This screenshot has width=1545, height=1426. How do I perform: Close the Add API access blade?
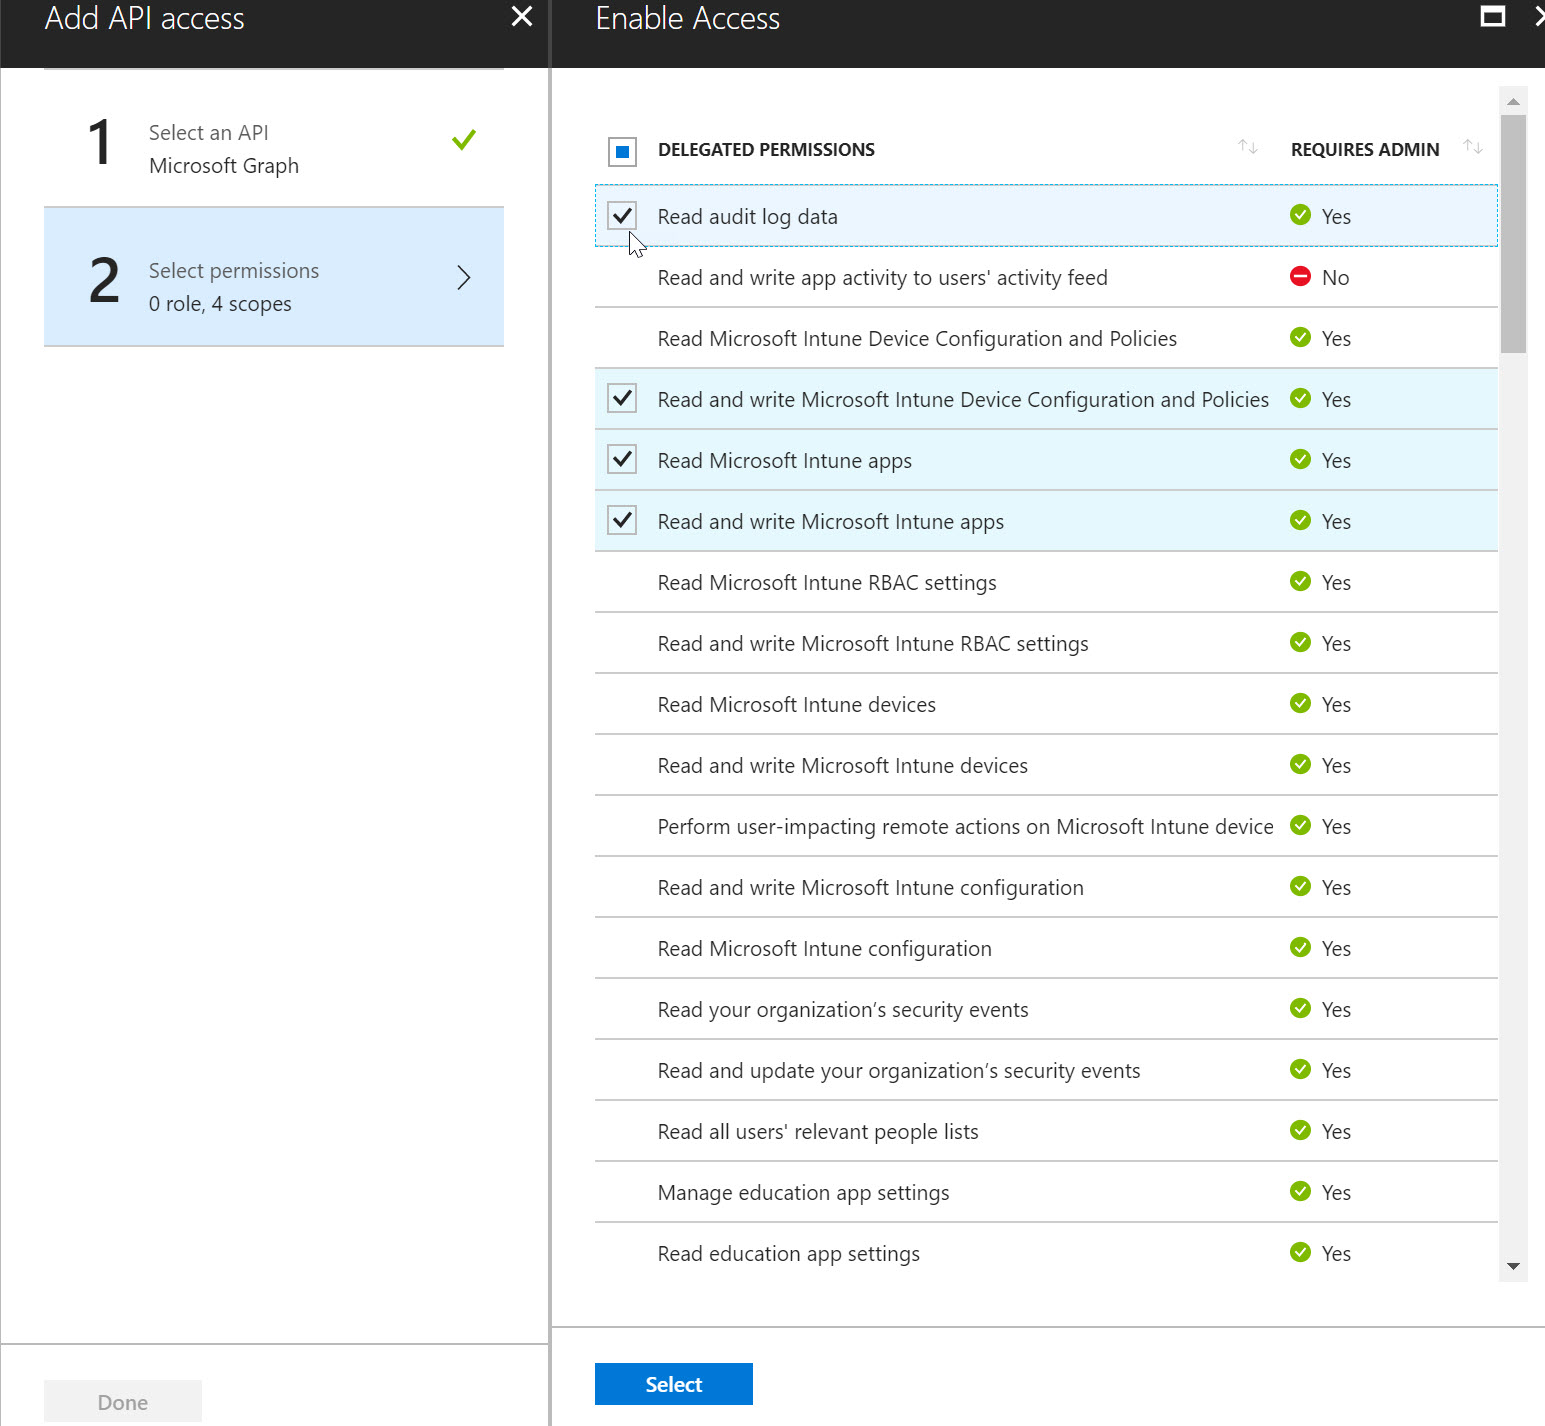(x=521, y=17)
